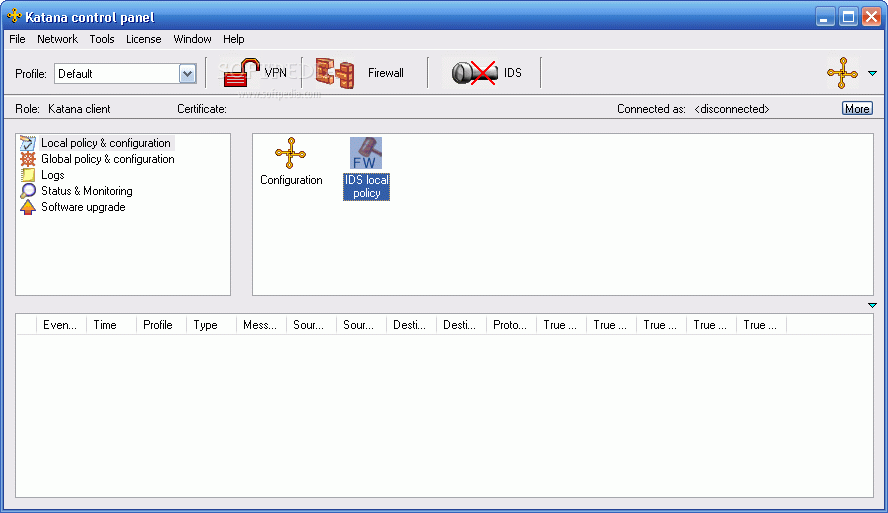
Task: Open the File menu
Action: tap(17, 39)
